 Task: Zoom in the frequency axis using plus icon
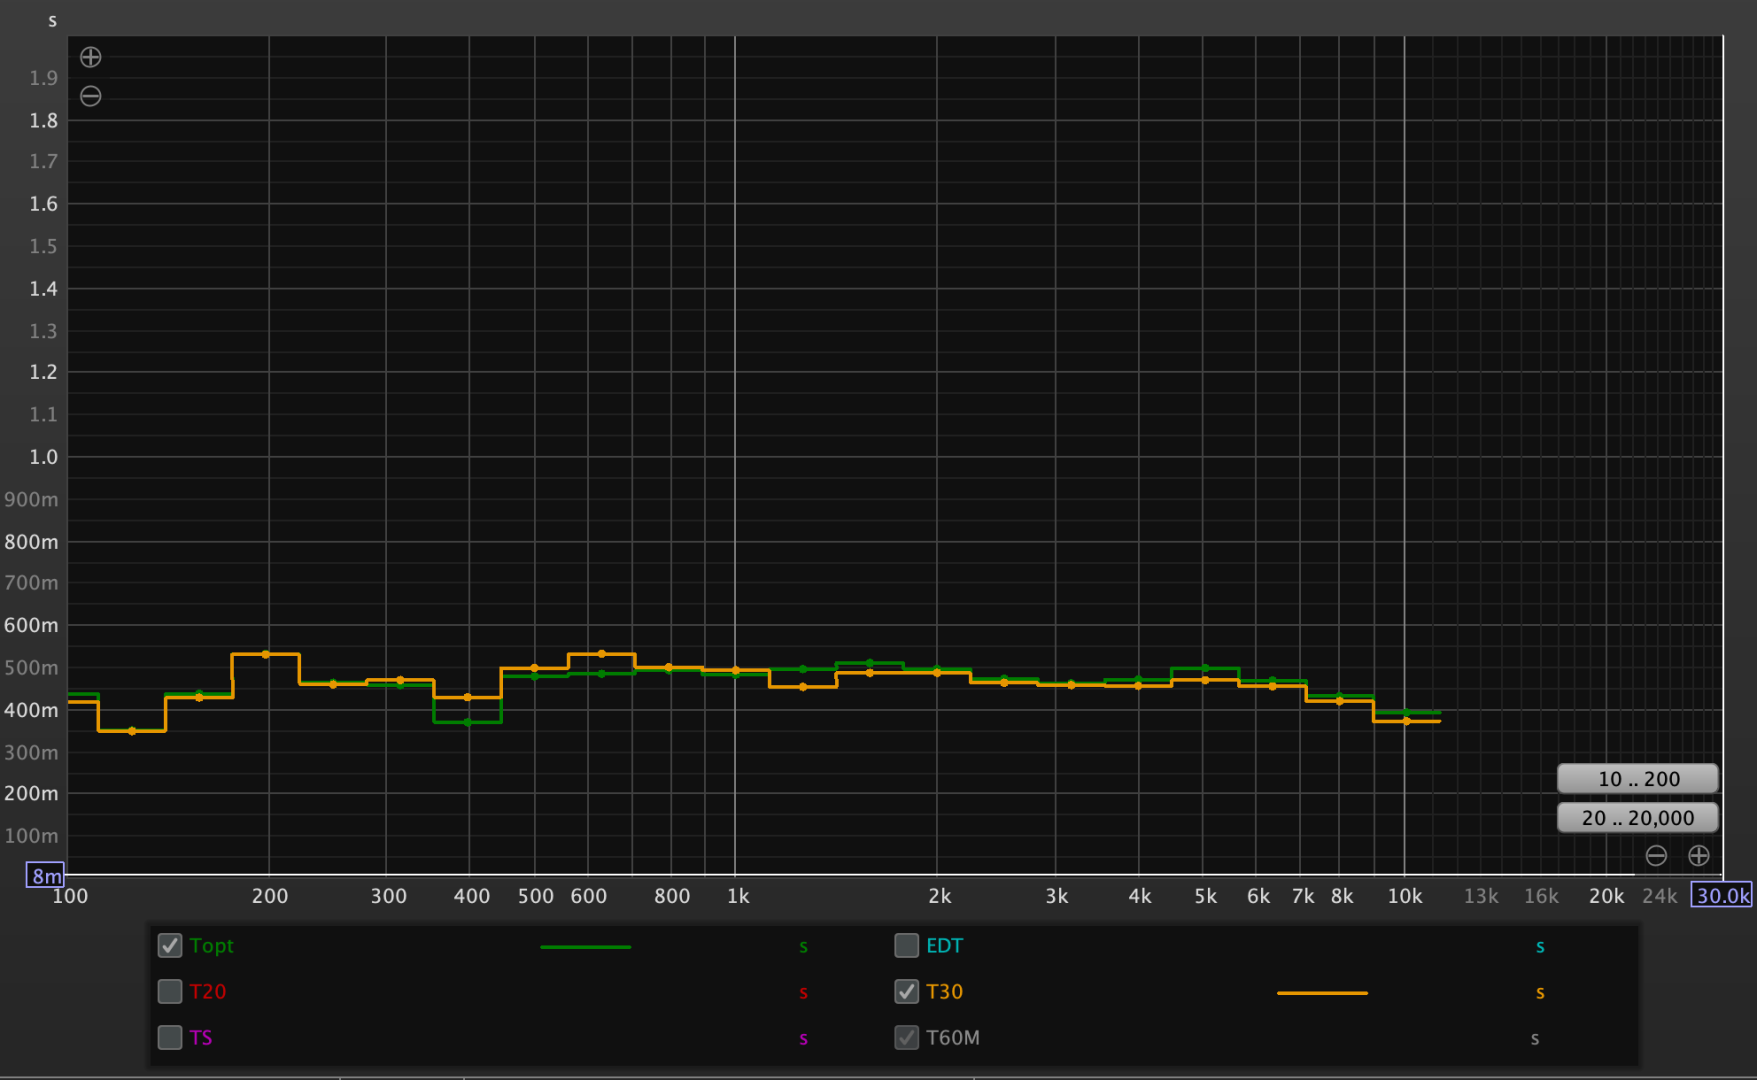(1699, 856)
